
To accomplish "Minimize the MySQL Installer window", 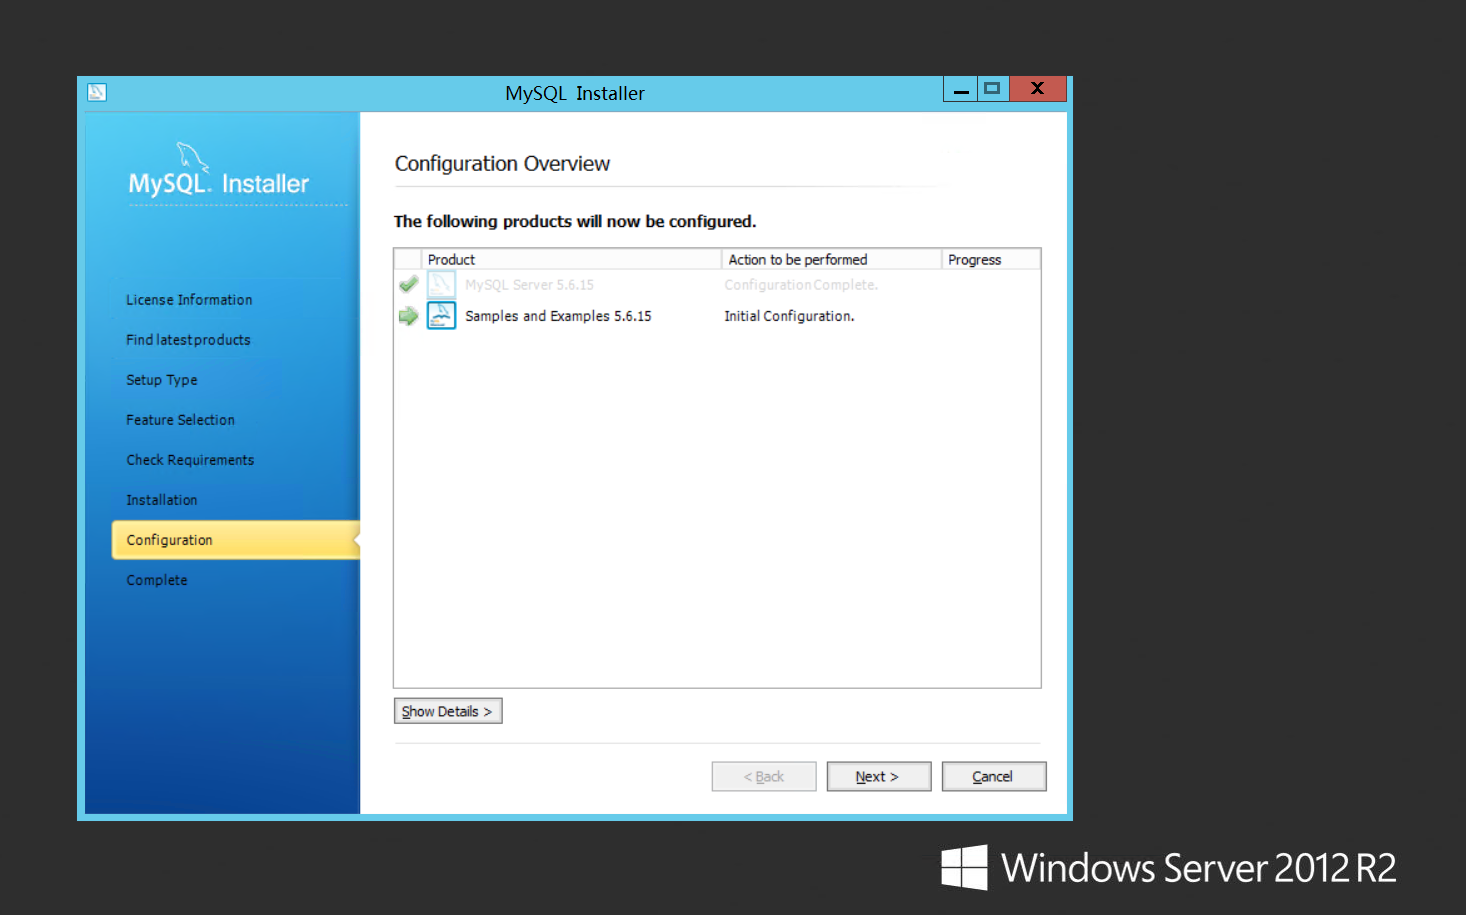I will pyautogui.click(x=960, y=89).
